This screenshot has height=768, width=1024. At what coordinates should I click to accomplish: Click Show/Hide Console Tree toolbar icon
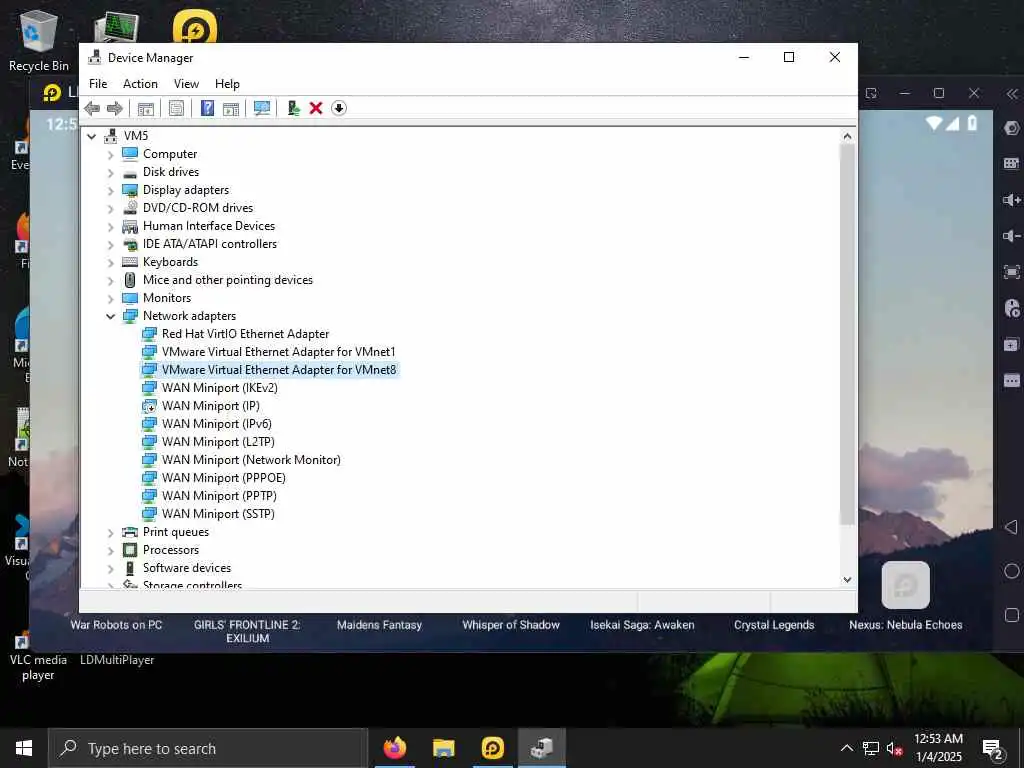[146, 108]
